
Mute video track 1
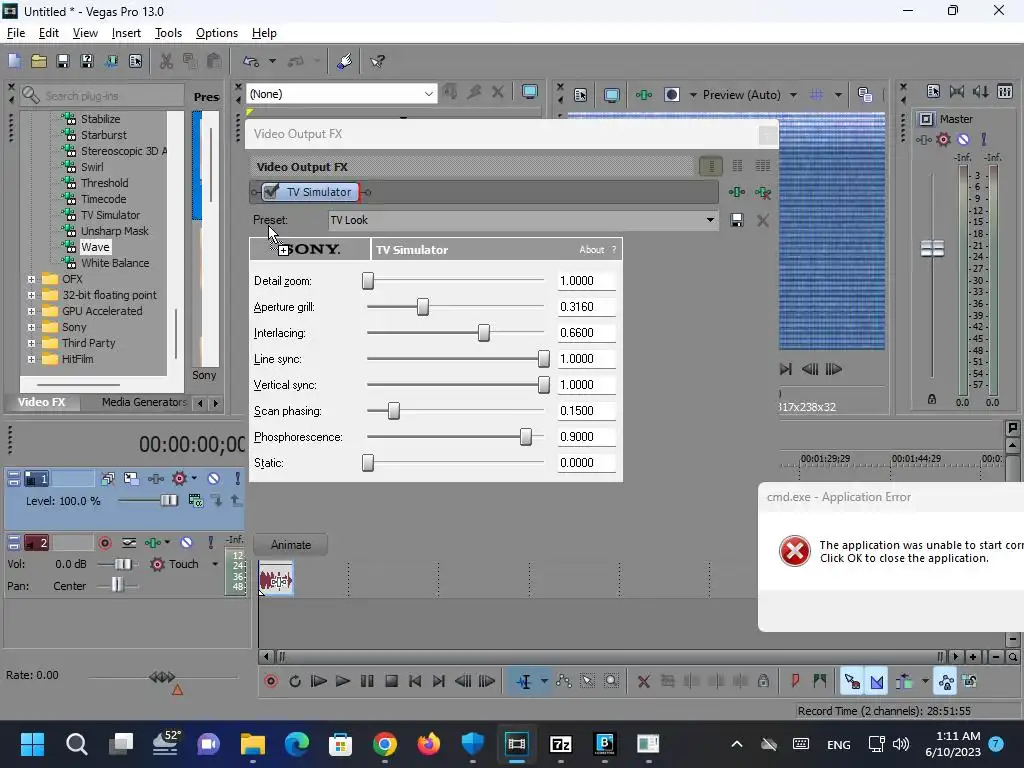[x=214, y=479]
